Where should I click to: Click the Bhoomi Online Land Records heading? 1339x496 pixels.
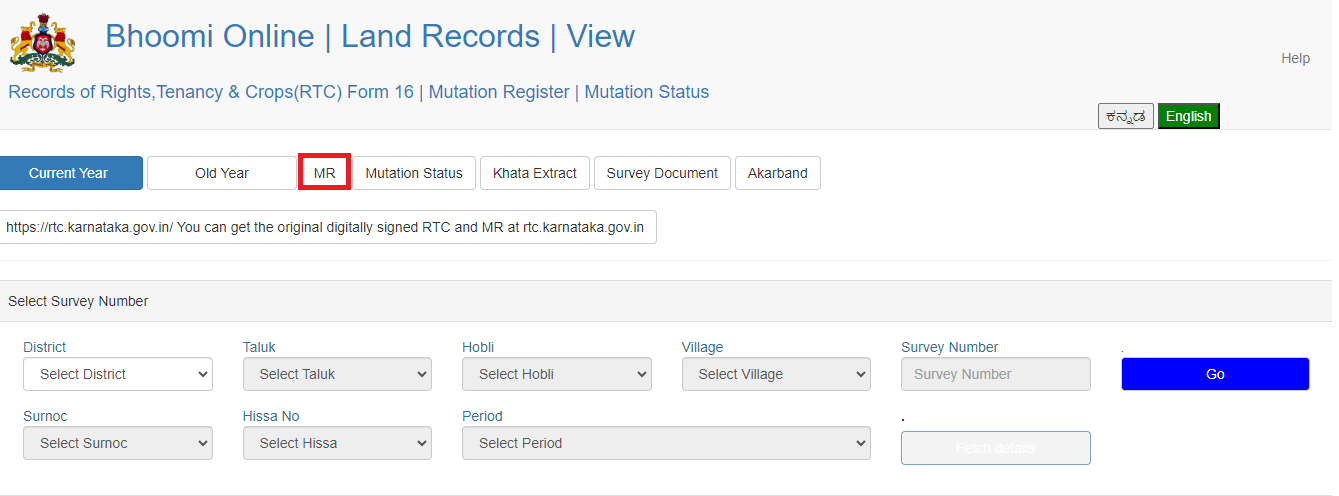370,37
